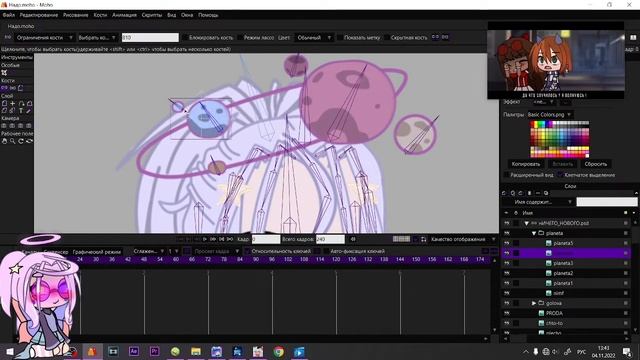Click the play button in the timeline controls
Screen dimensions: 640x360
tap(205, 239)
